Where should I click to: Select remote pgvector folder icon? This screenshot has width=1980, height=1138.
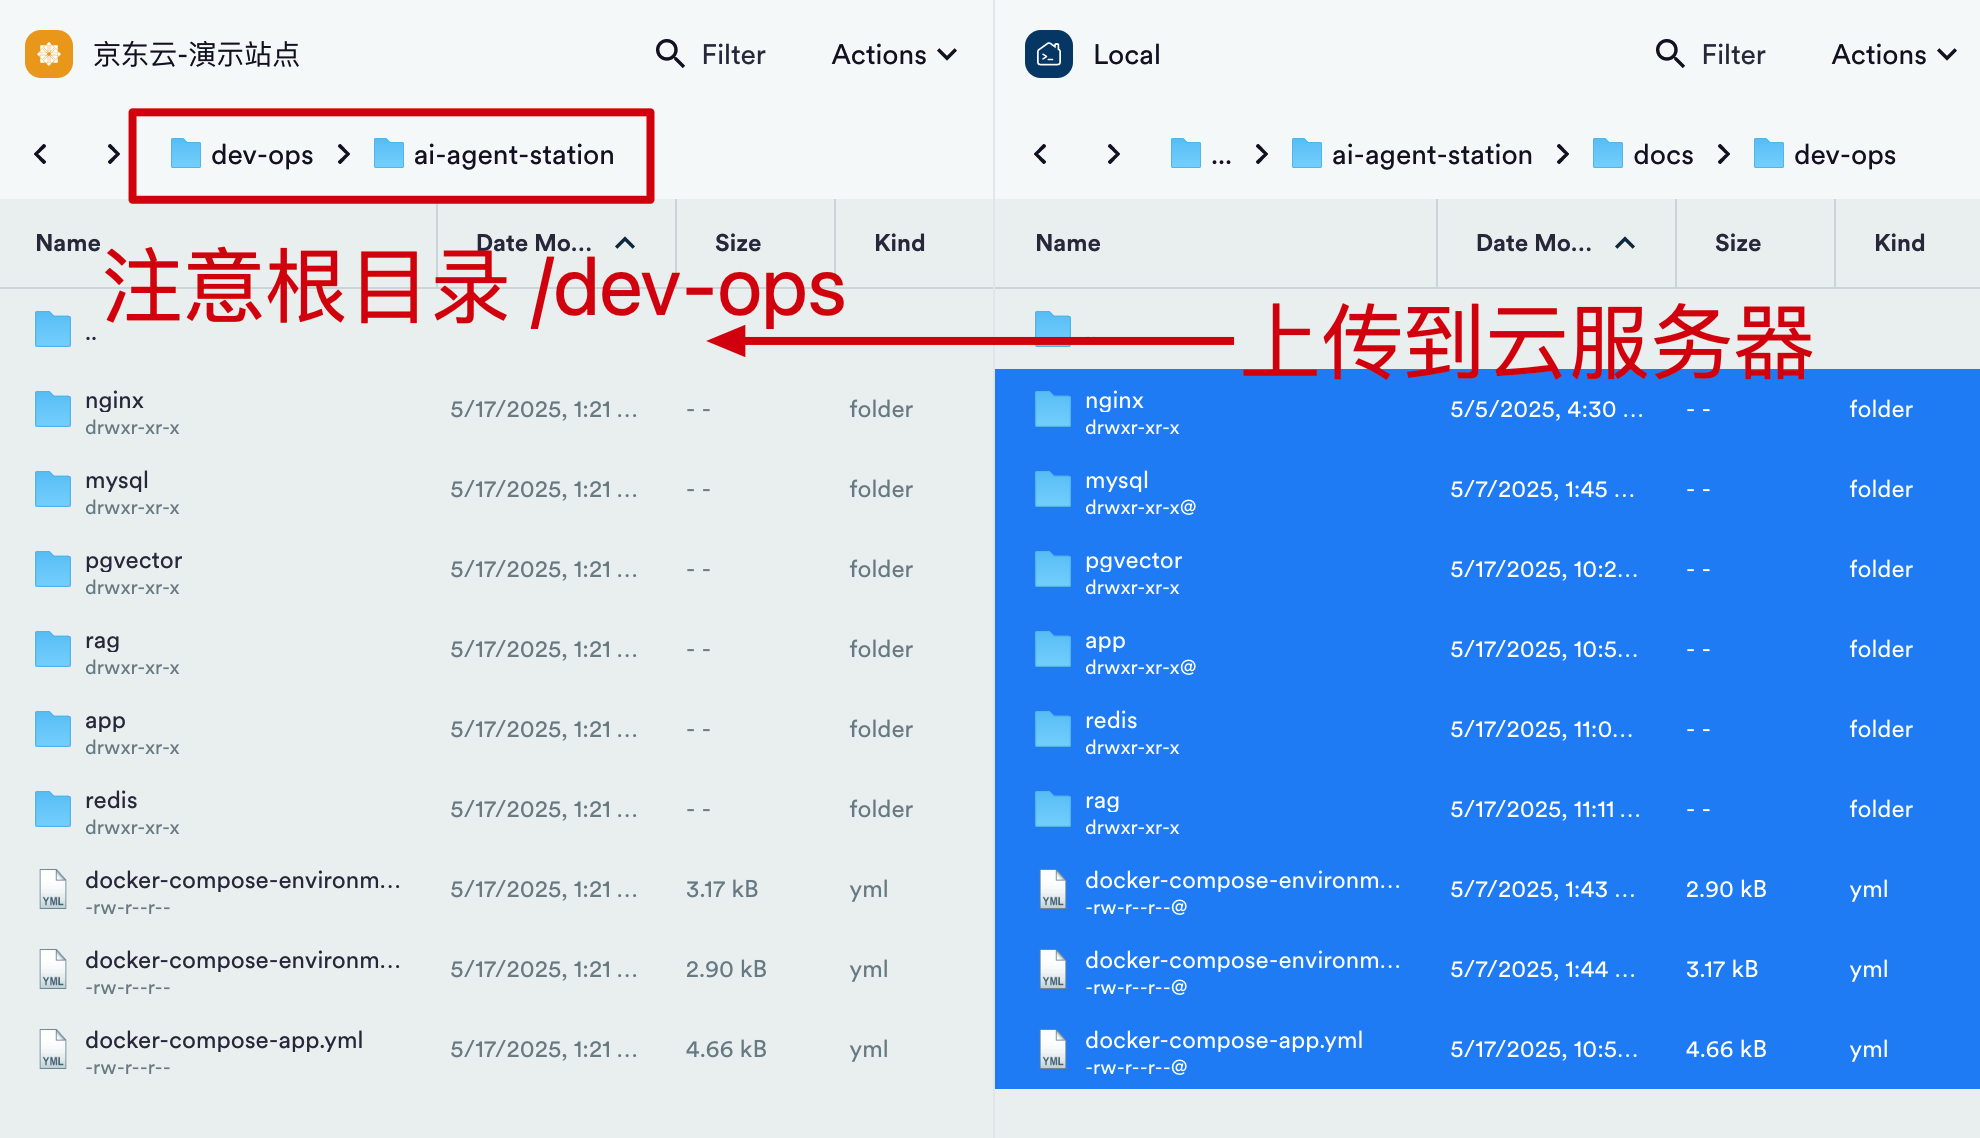point(53,569)
